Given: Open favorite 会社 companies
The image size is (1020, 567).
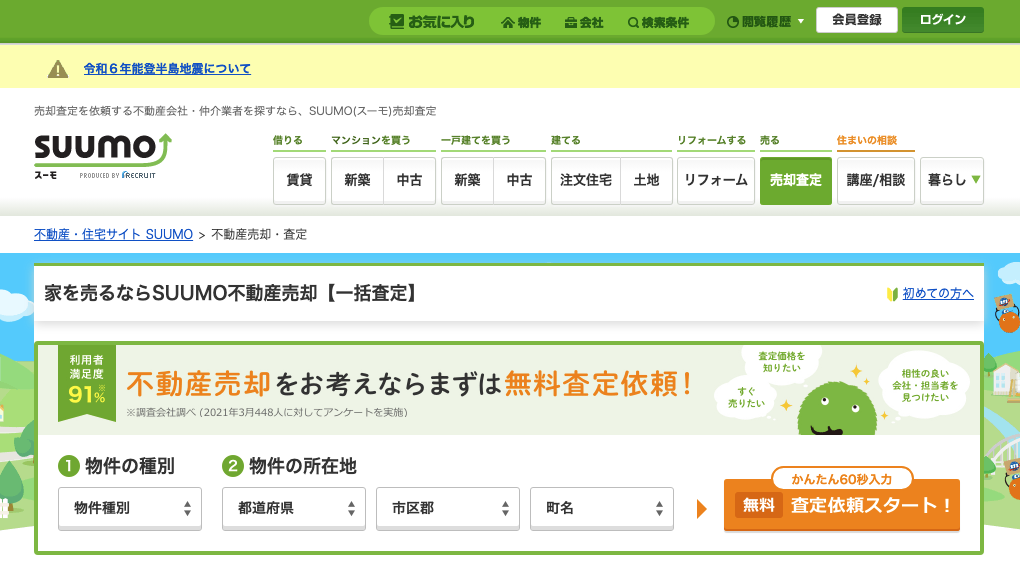Looking at the screenshot, I should coord(584,22).
